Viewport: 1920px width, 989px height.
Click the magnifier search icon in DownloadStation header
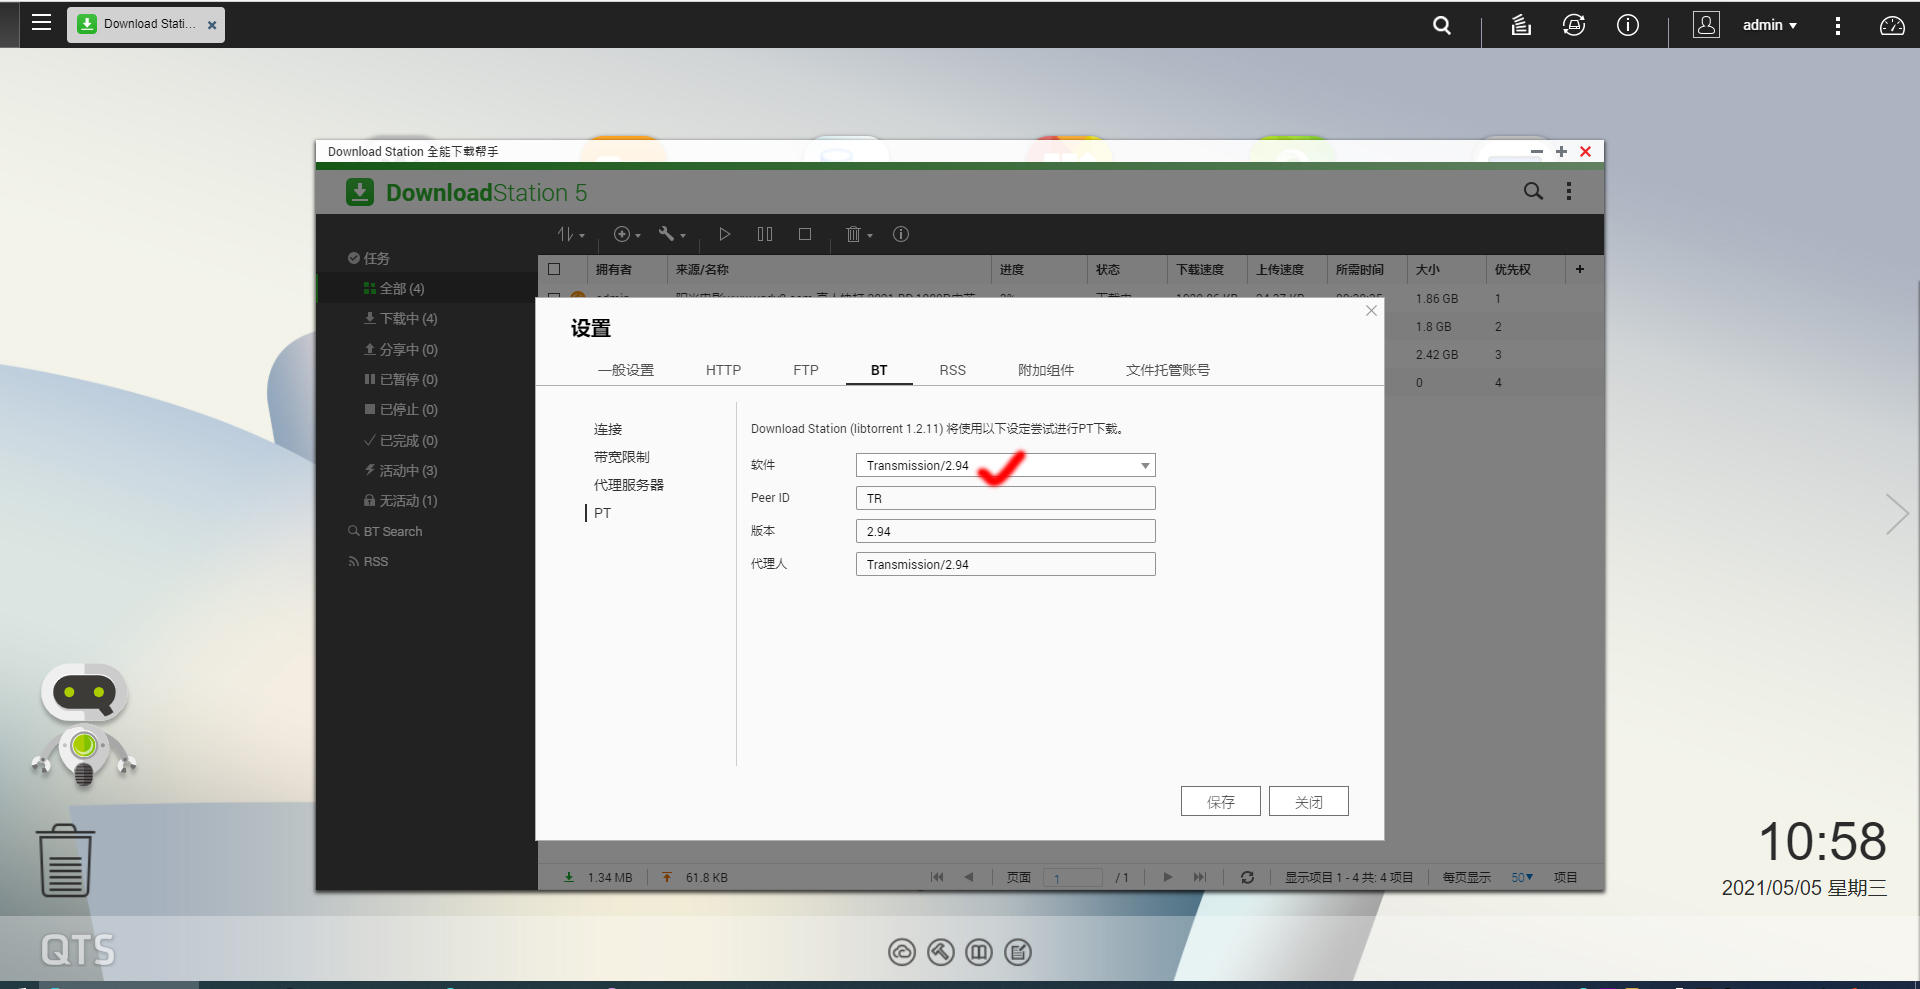(x=1532, y=191)
